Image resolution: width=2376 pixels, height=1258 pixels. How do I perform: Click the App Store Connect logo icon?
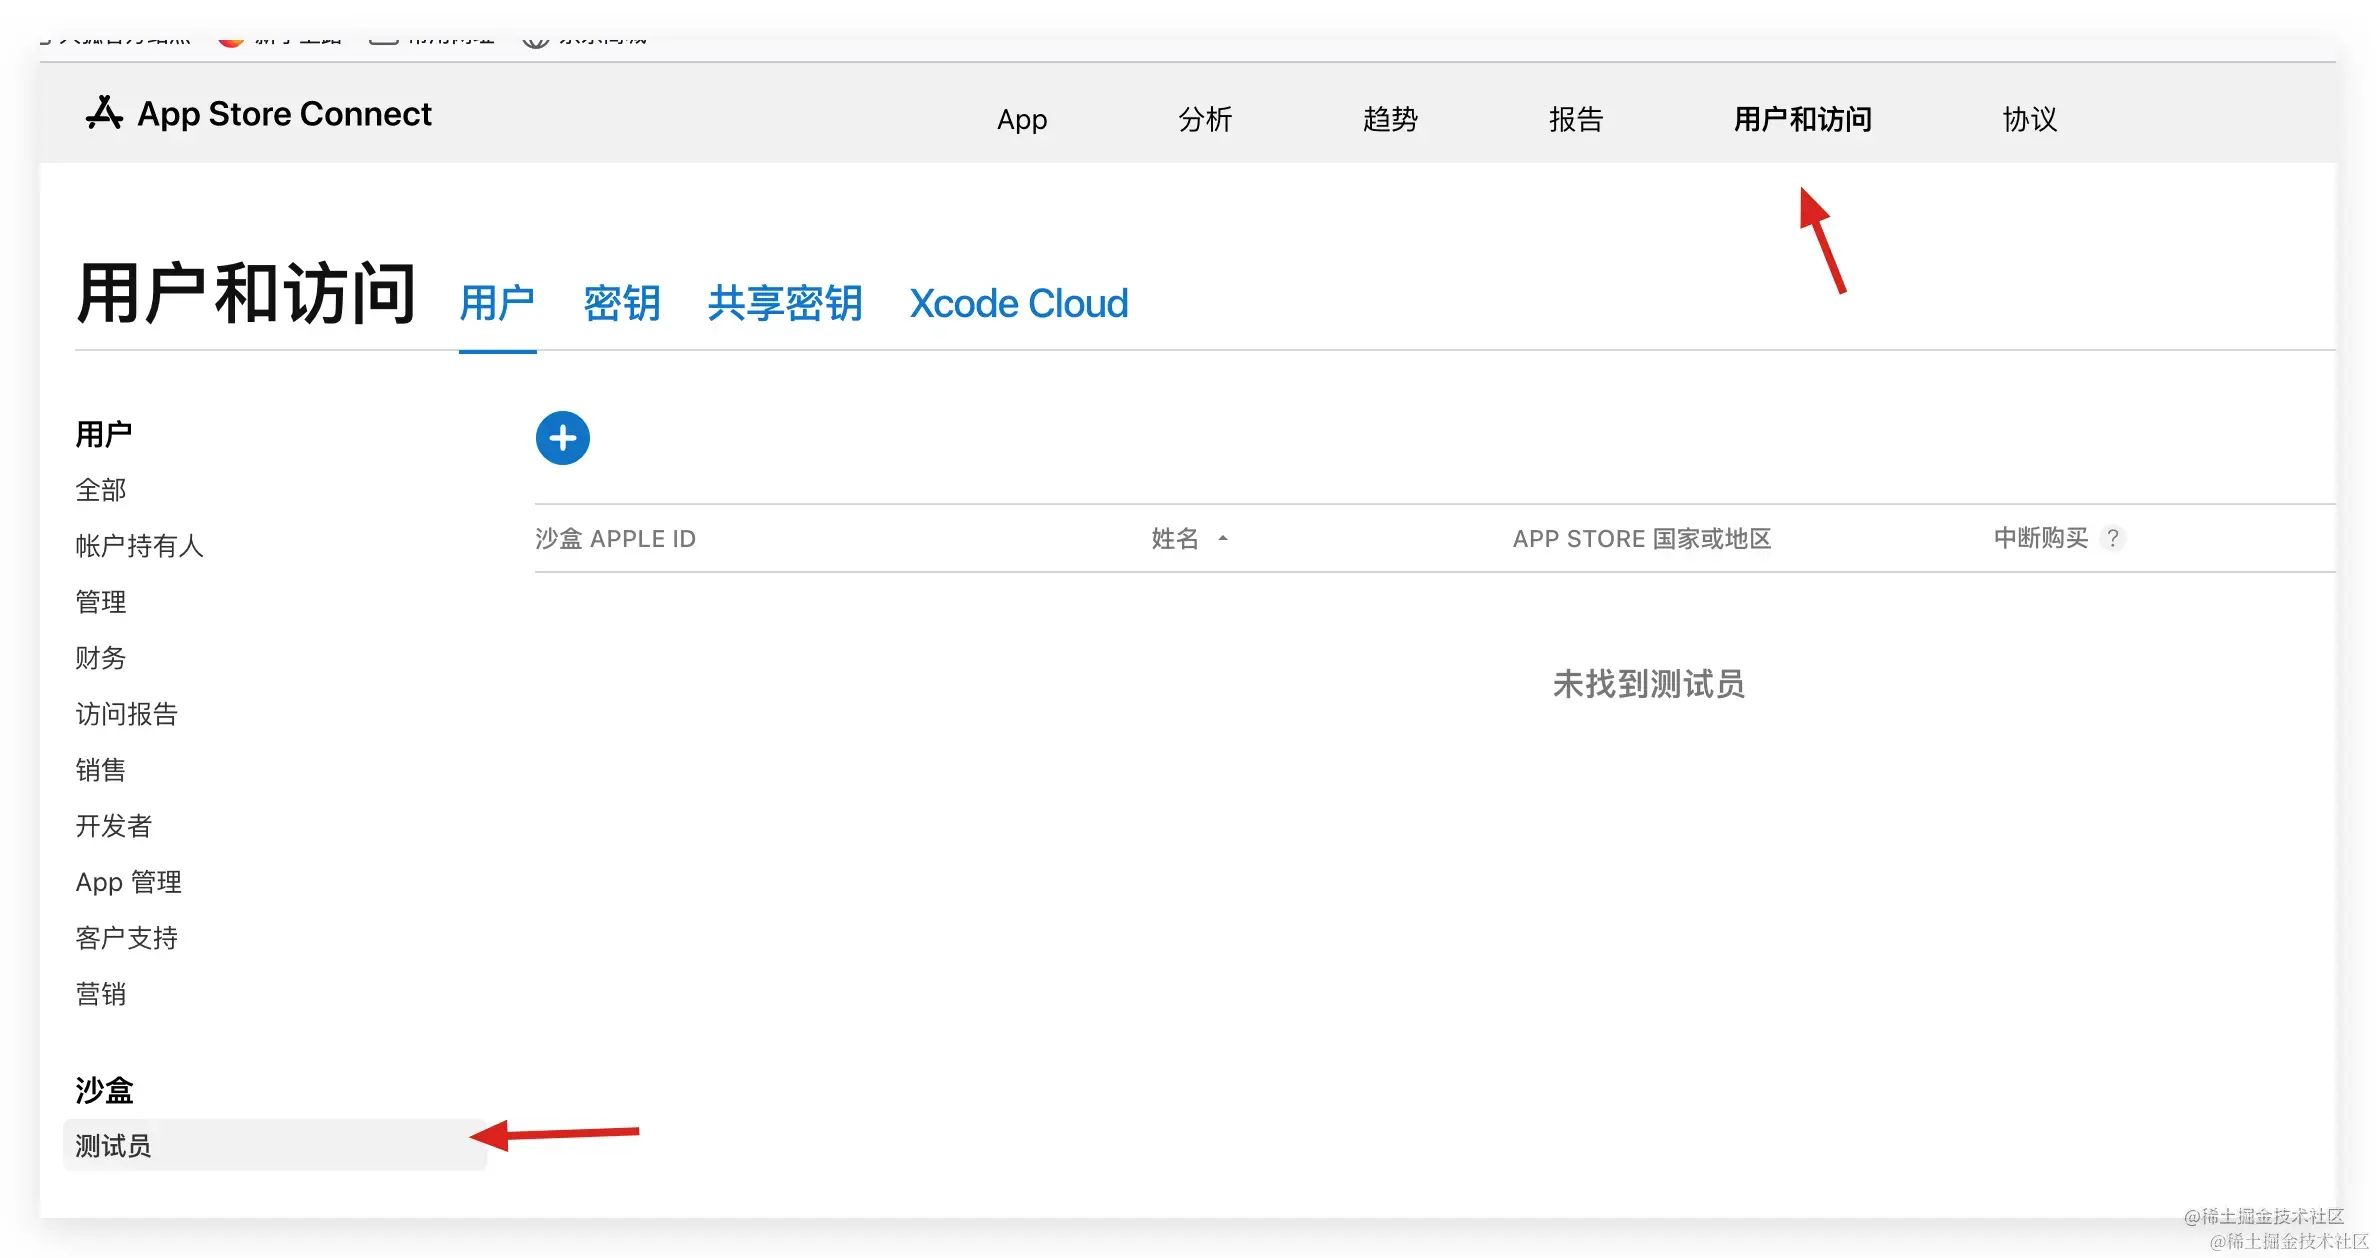tap(104, 114)
